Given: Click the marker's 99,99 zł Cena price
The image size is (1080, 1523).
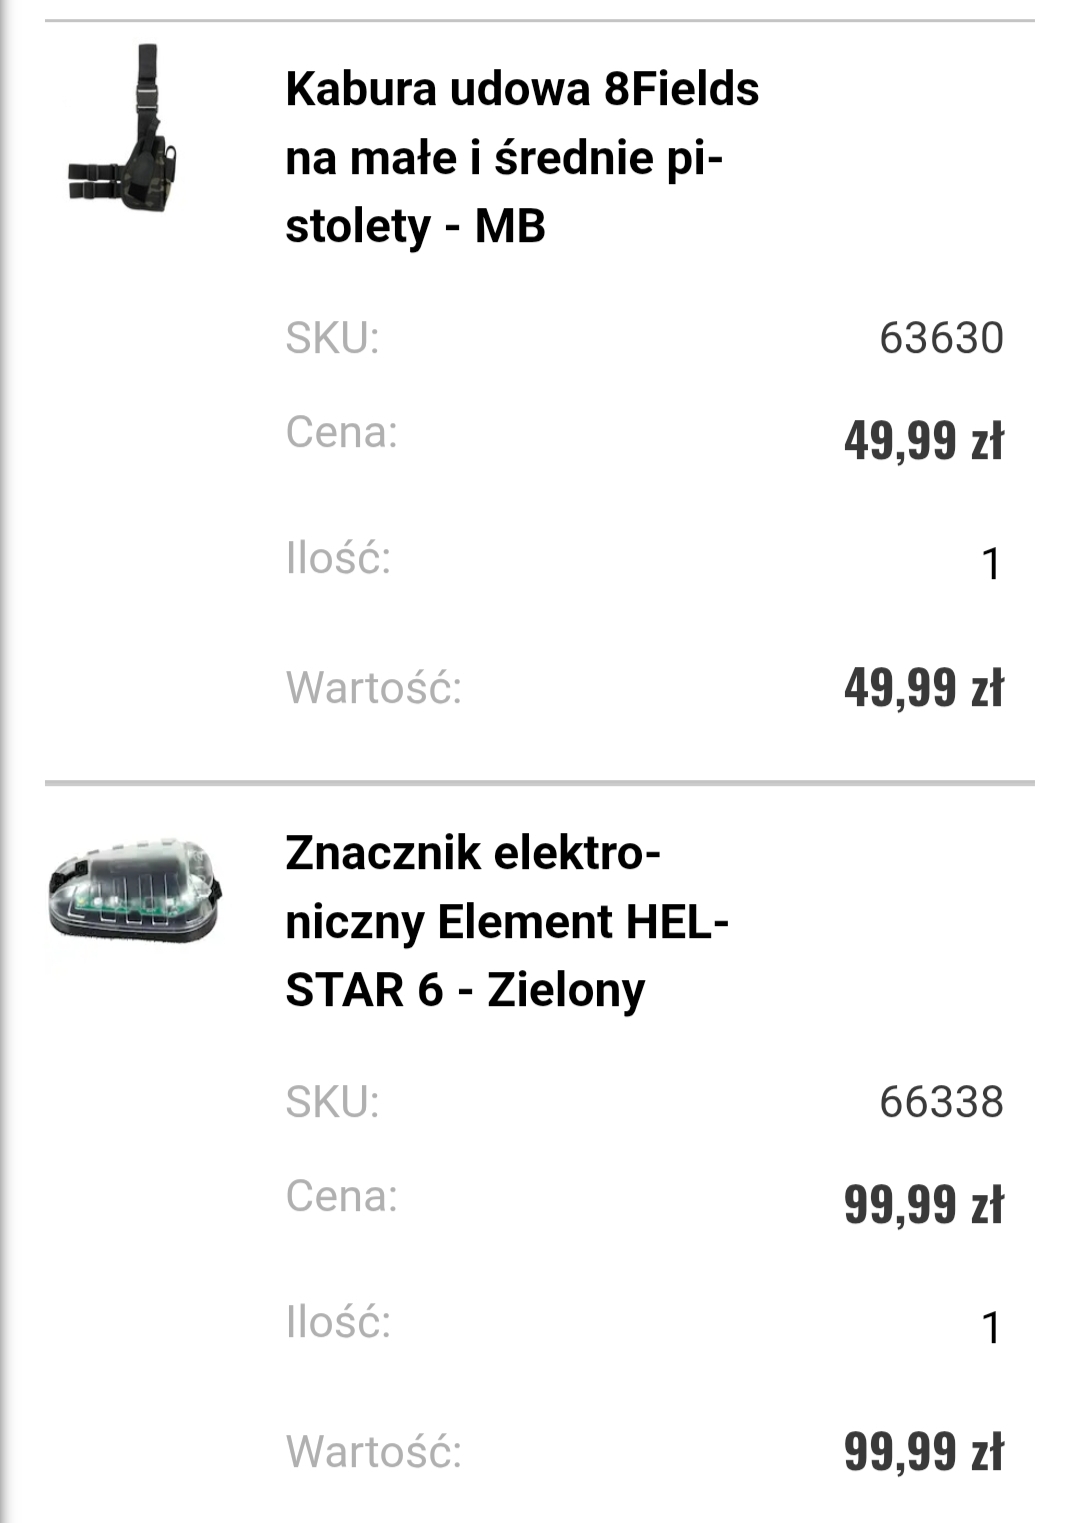Looking at the screenshot, I should pos(923,1204).
